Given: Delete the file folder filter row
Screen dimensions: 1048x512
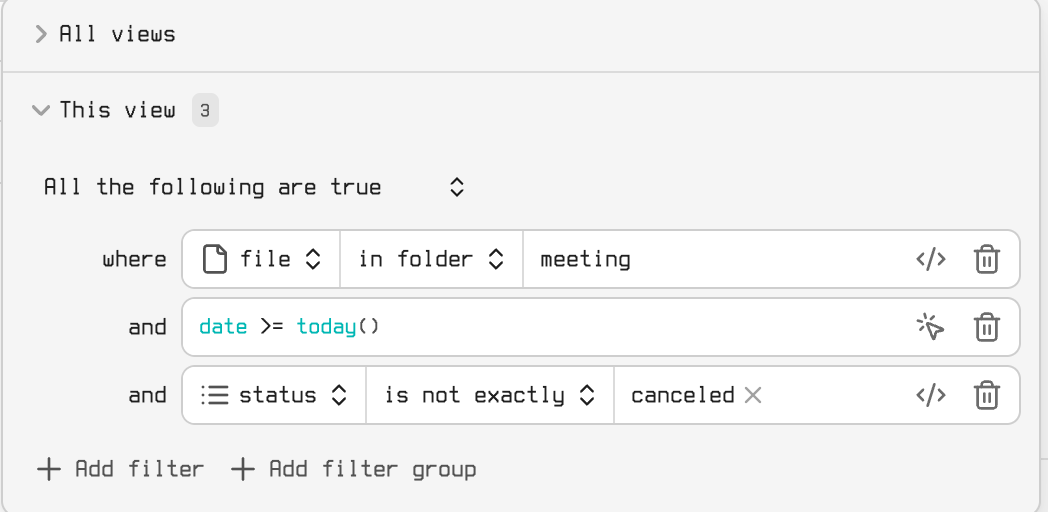Looking at the screenshot, I should pyautogui.click(x=986, y=260).
